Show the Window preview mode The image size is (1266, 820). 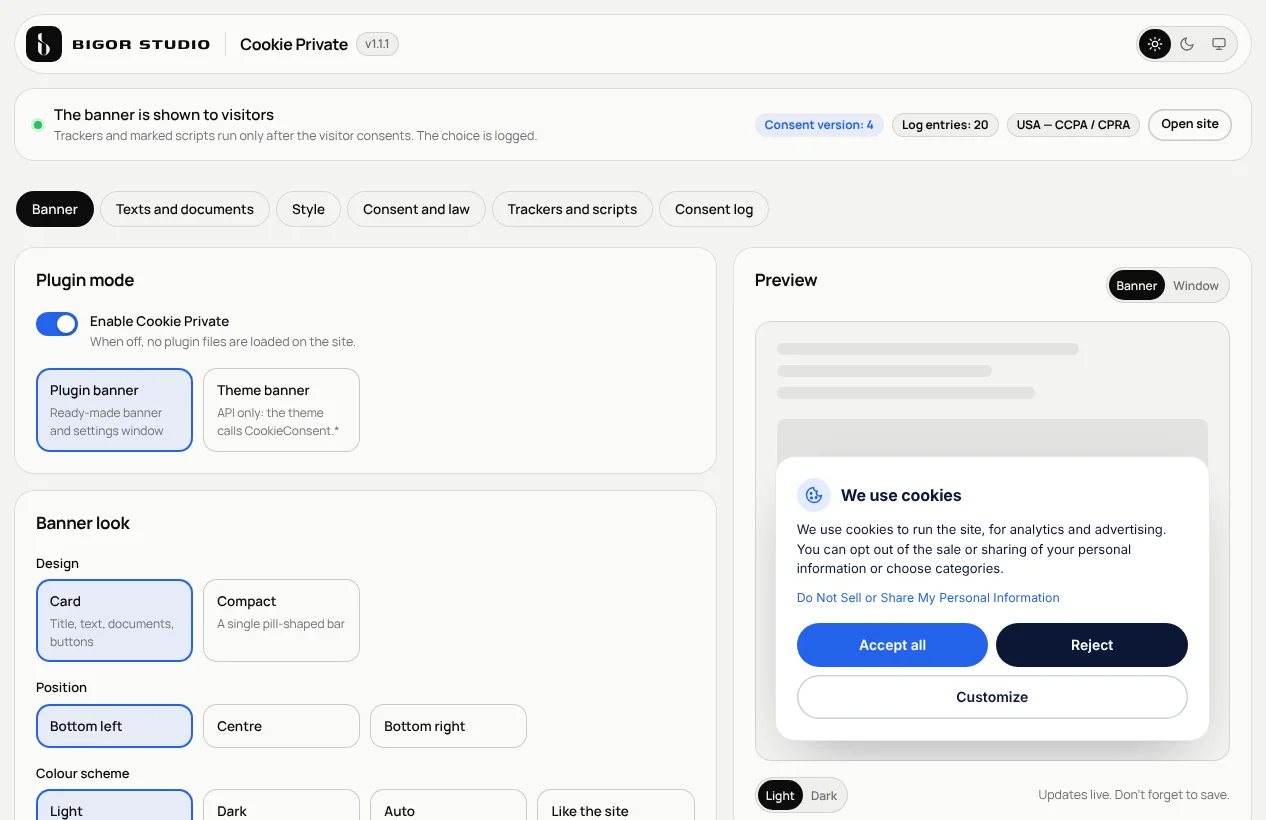(x=1196, y=285)
